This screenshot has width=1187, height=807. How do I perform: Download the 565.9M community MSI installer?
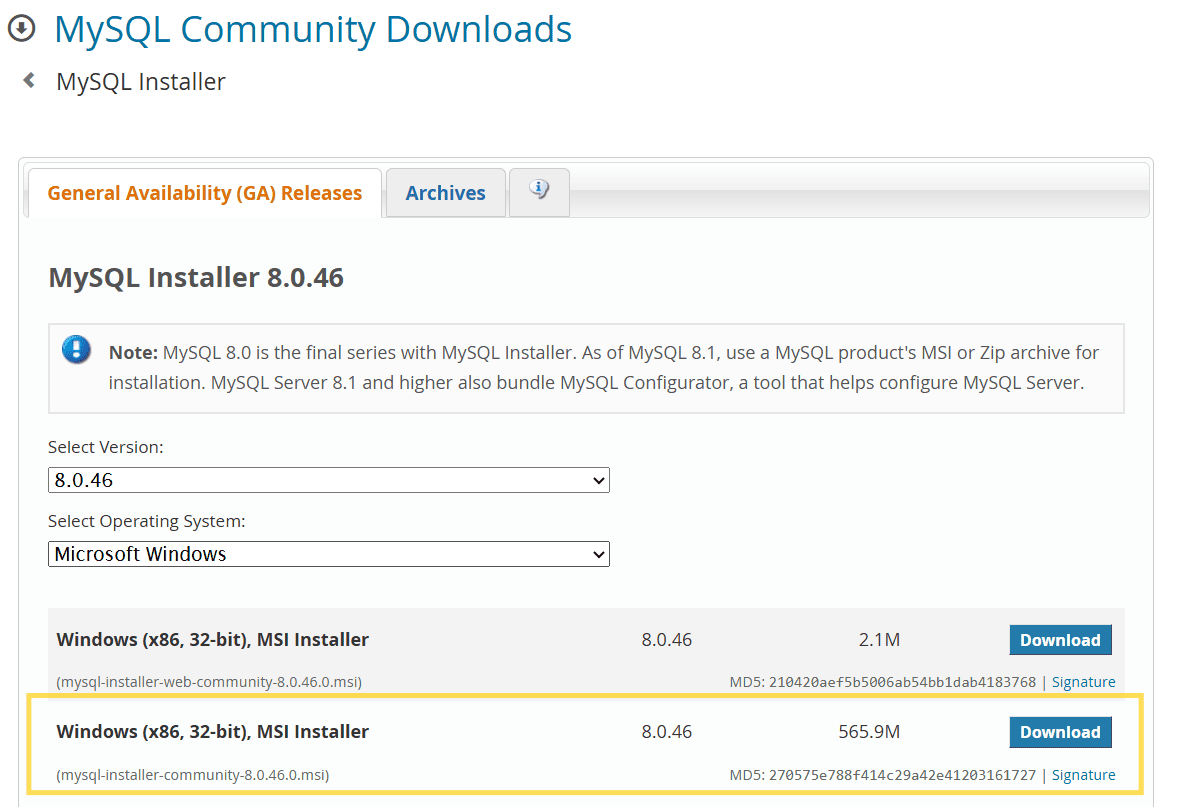click(x=1060, y=732)
